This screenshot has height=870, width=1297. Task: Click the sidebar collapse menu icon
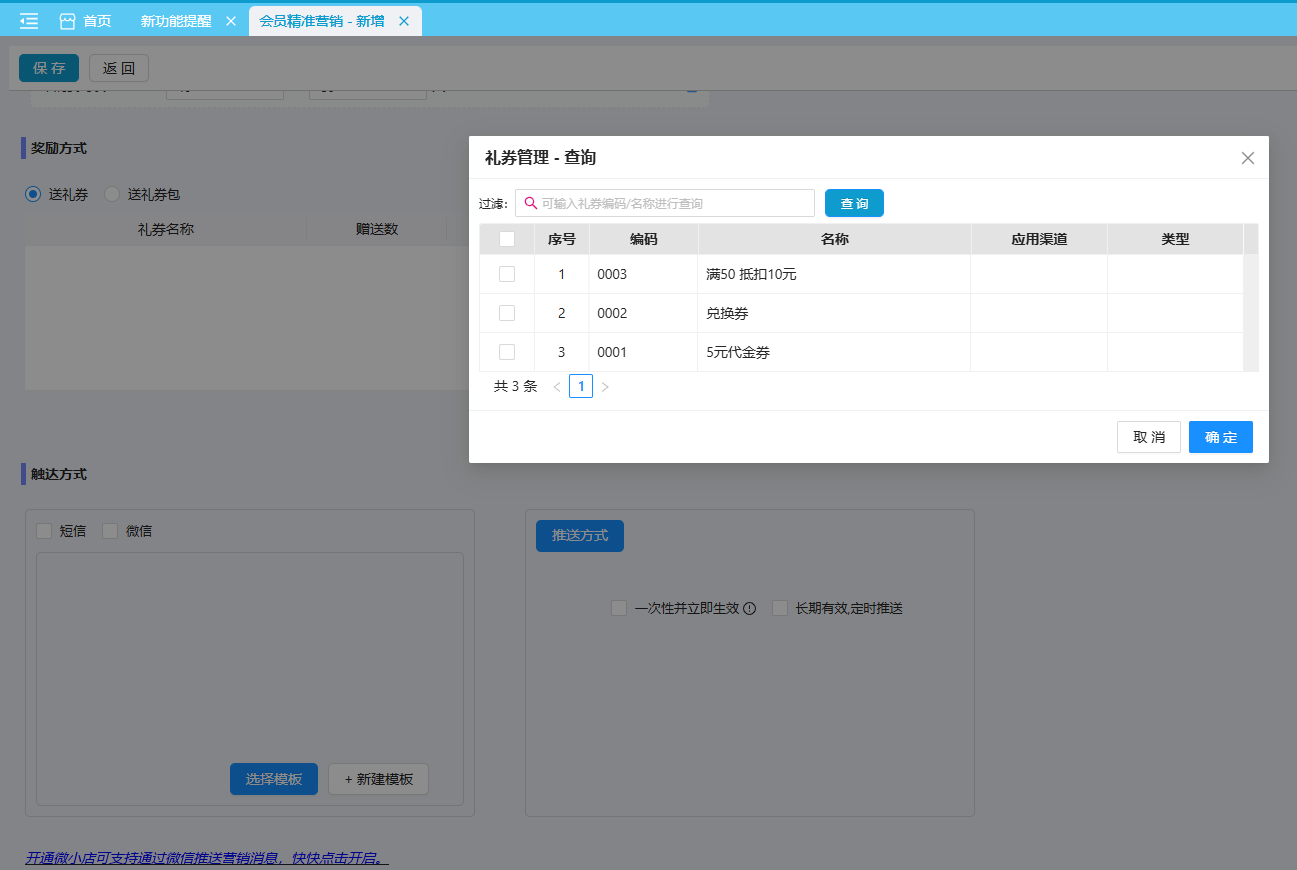pos(29,21)
